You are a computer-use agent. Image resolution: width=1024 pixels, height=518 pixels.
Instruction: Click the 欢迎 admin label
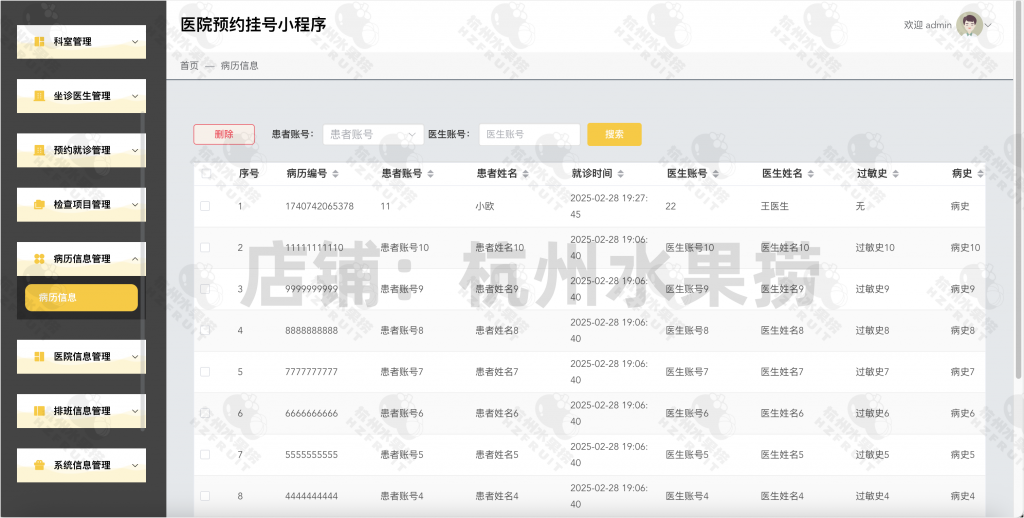pyautogui.click(x=927, y=25)
